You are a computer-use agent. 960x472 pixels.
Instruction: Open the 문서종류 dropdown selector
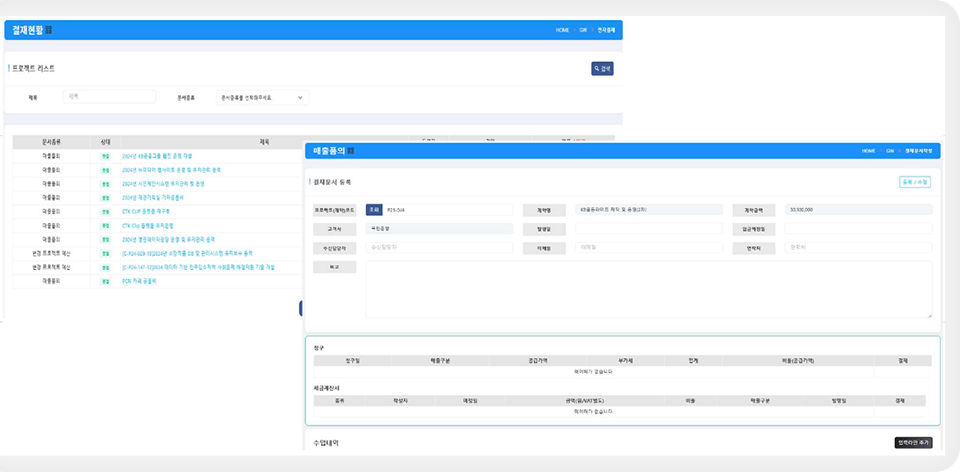tap(263, 97)
